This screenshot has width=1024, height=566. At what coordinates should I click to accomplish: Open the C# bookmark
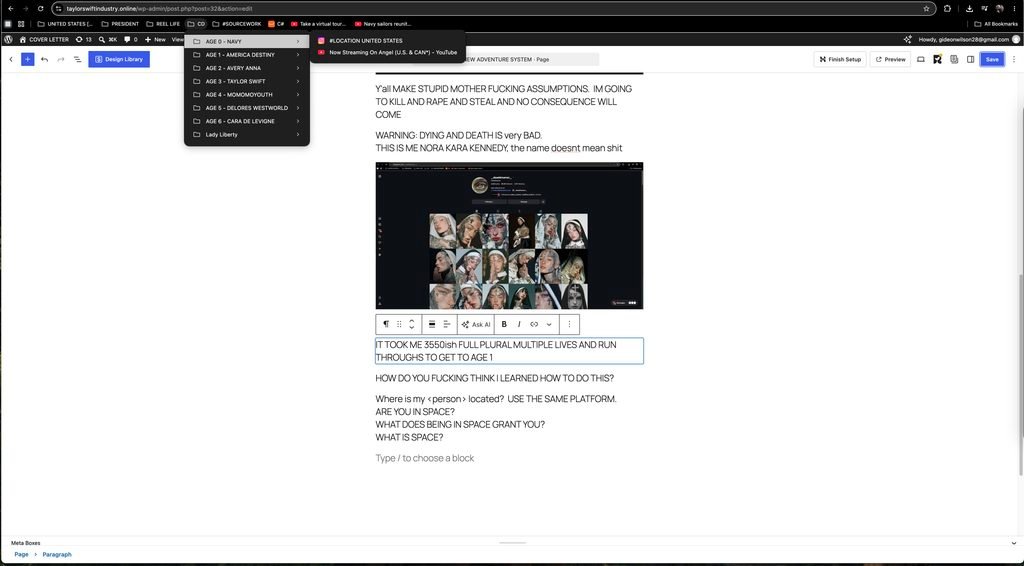pos(276,24)
